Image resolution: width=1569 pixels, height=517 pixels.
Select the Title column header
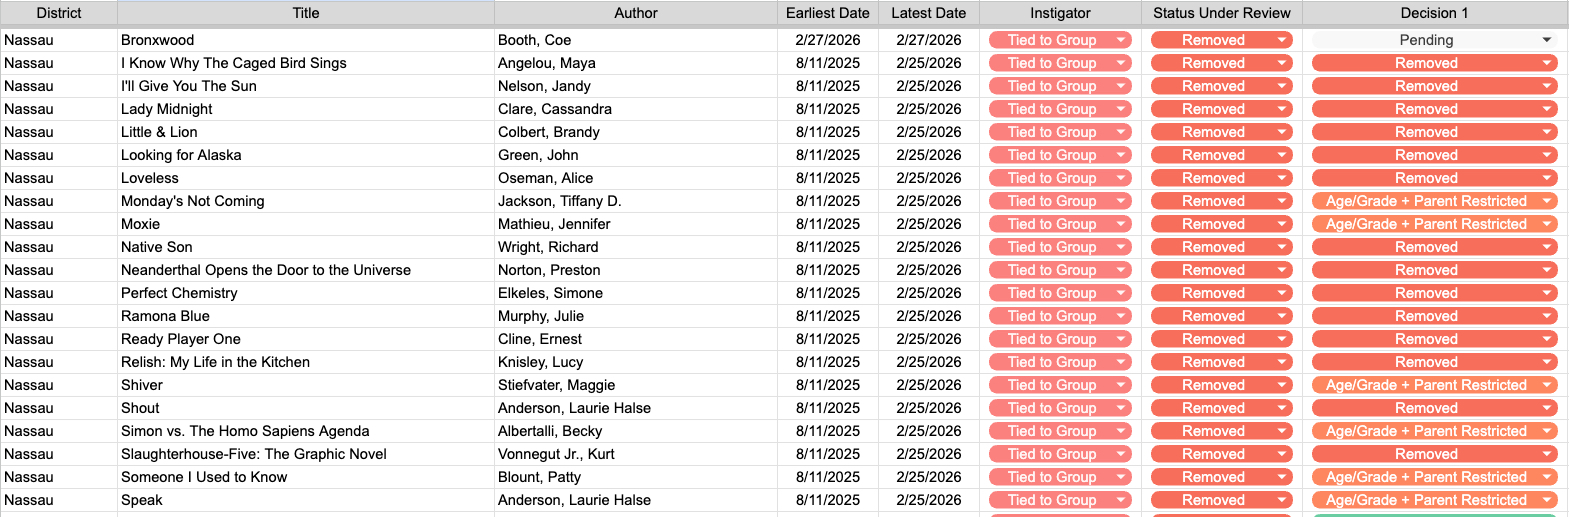pyautogui.click(x=306, y=13)
